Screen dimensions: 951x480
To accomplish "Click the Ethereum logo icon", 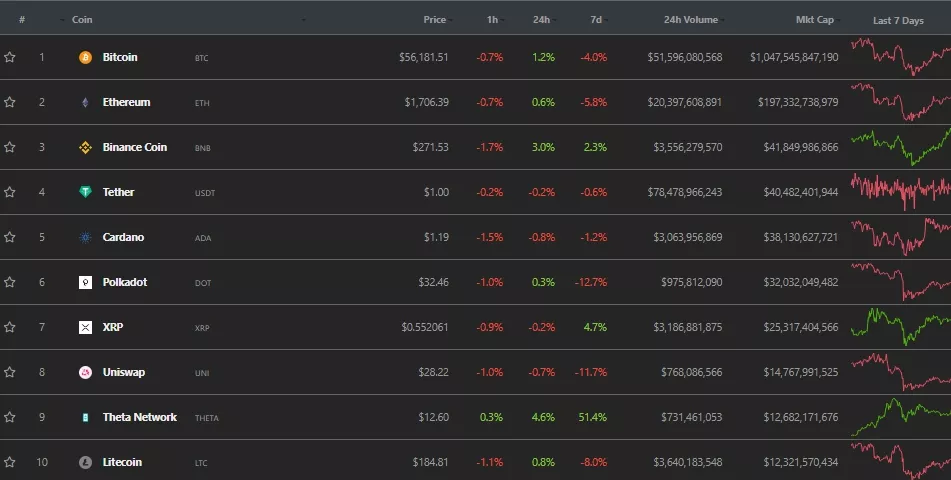I will pyautogui.click(x=85, y=103).
